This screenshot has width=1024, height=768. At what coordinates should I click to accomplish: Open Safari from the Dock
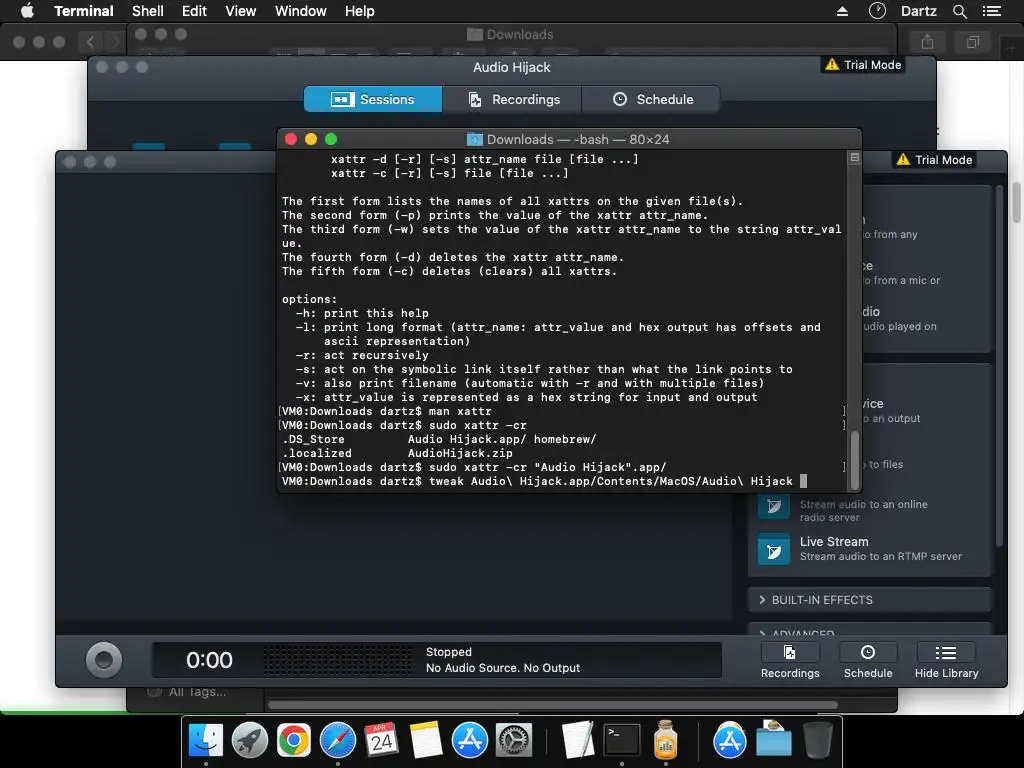(x=338, y=740)
